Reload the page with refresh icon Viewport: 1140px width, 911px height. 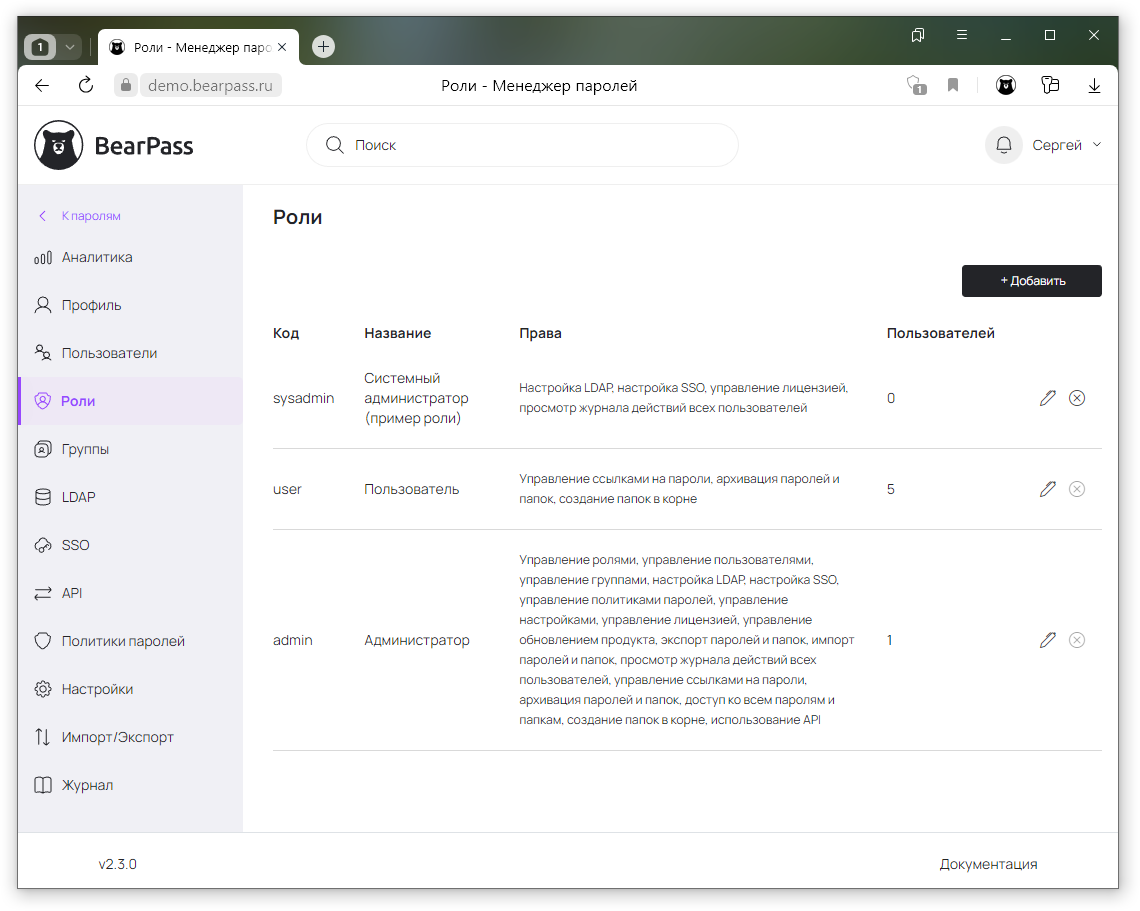[x=86, y=86]
